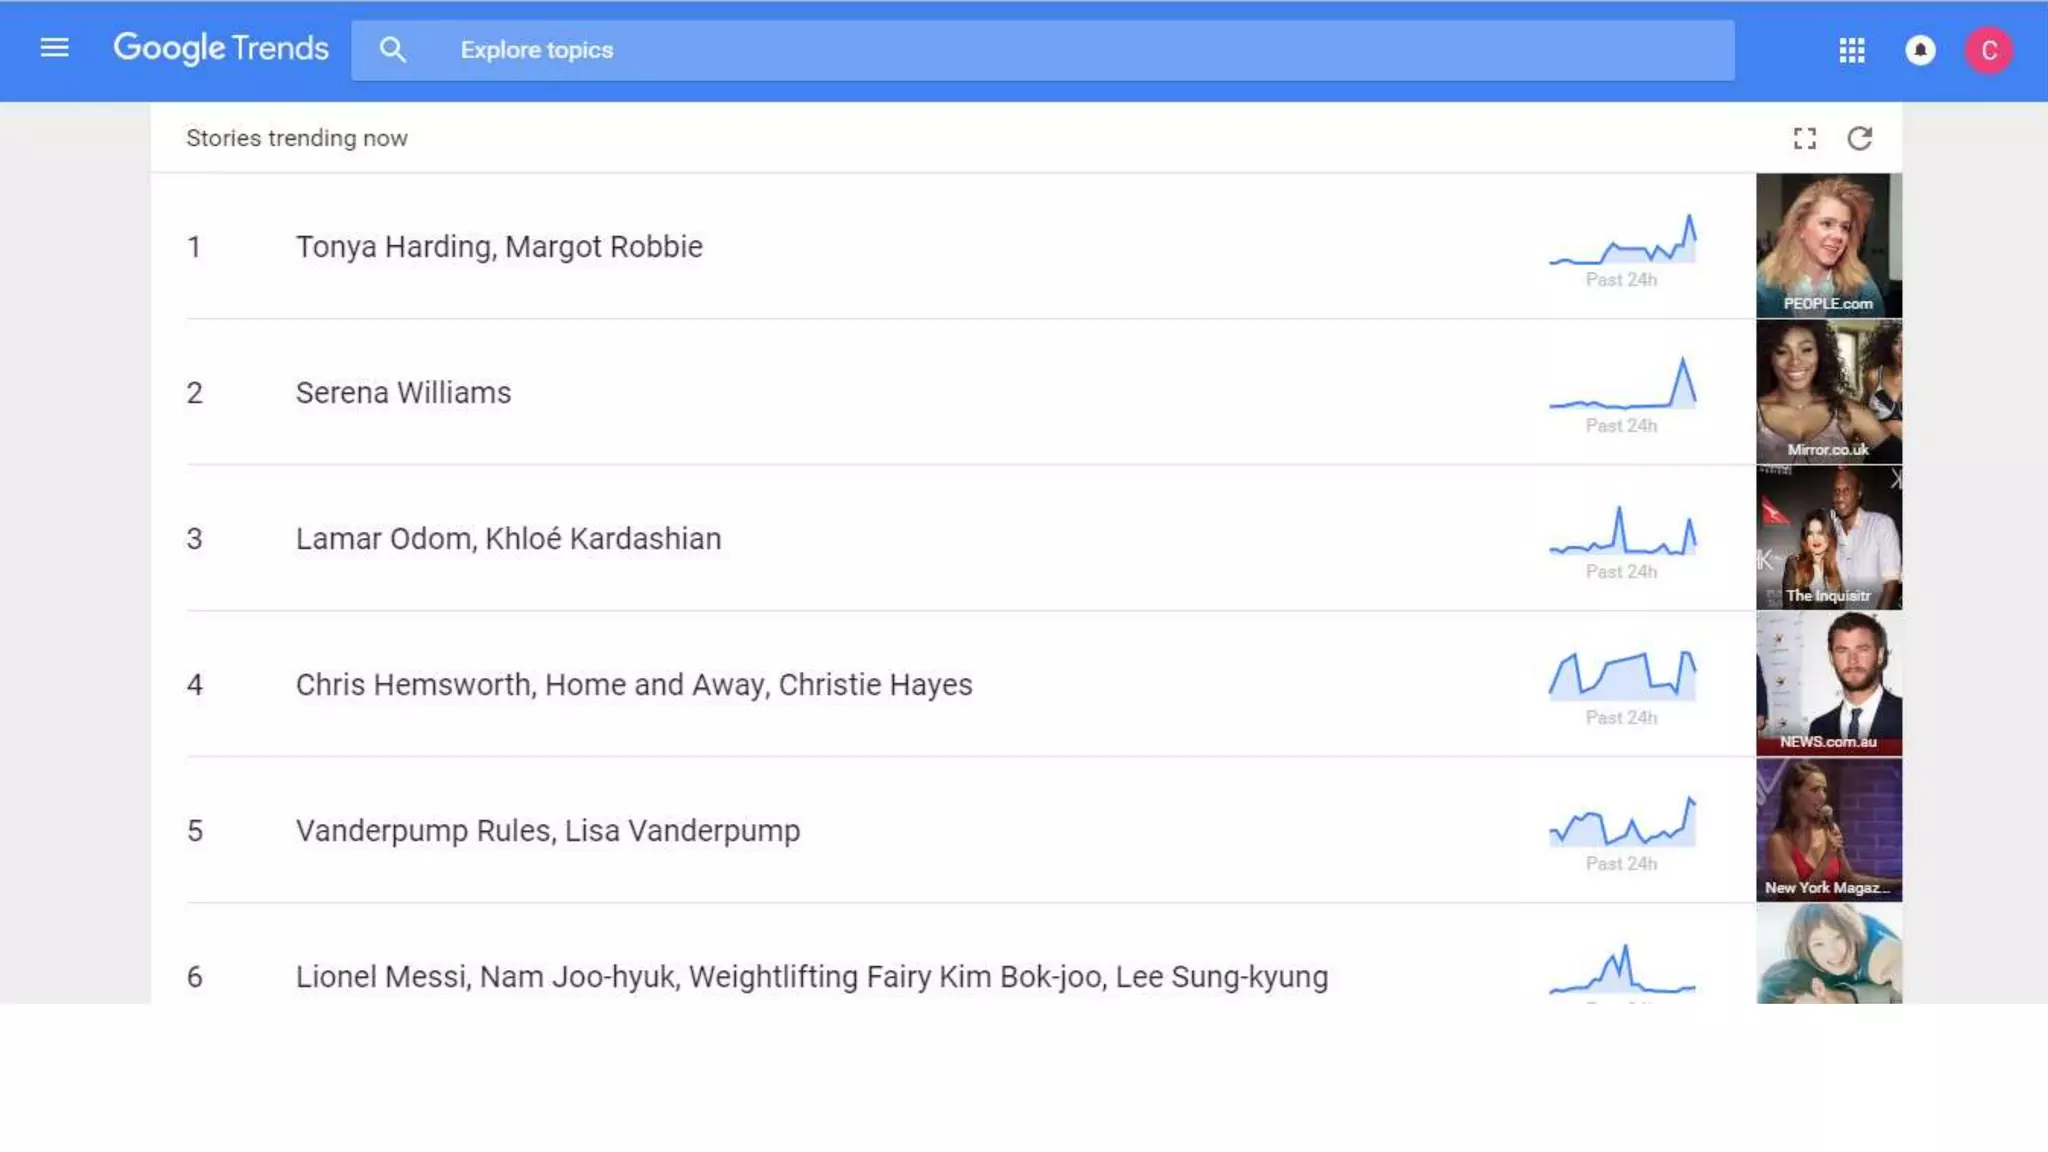Click the Google Trends logo
Screen dimensions: 2048x1152
point(221,48)
